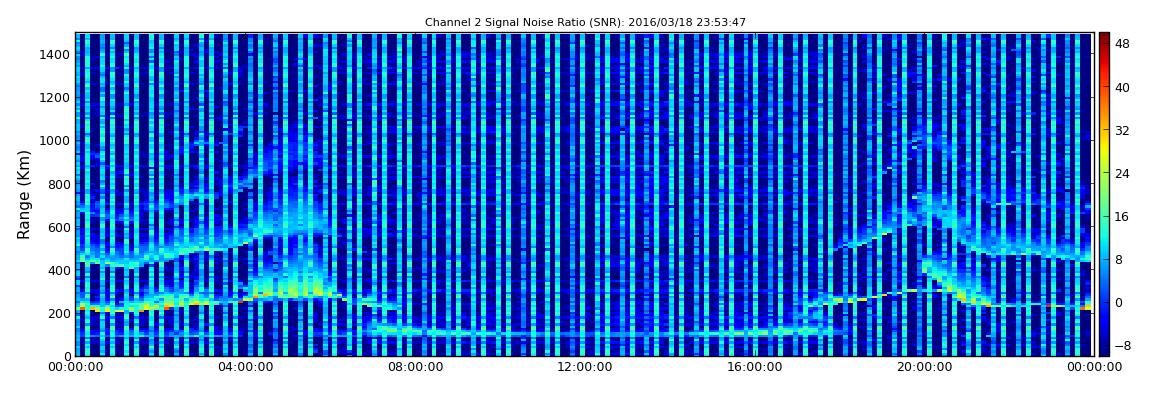This screenshot has width=1150, height=407.
Task: Click the 'Range (Km)' y-axis label
Action: point(24,194)
